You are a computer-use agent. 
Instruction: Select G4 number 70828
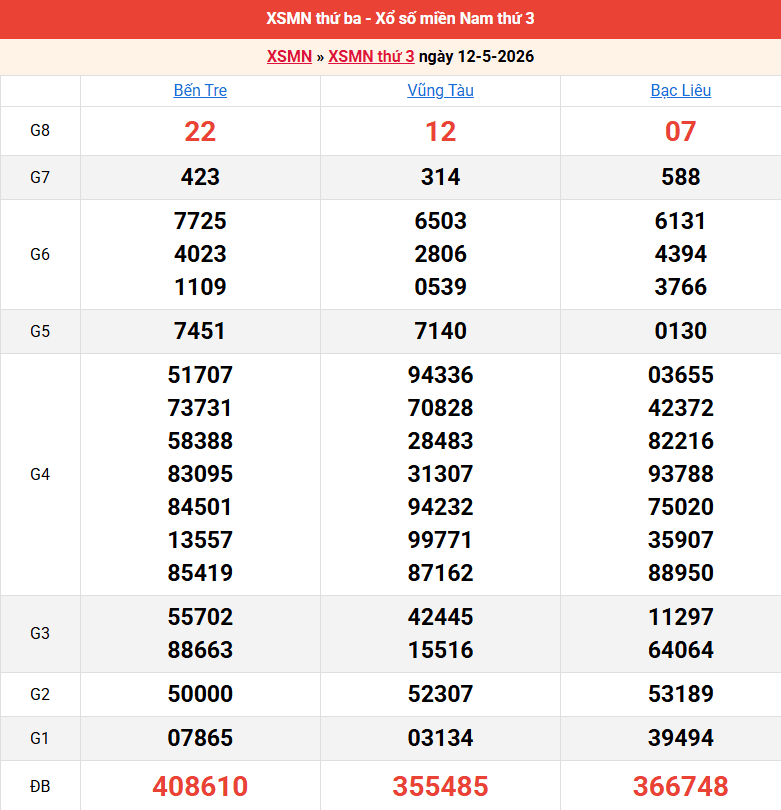pyautogui.click(x=440, y=408)
